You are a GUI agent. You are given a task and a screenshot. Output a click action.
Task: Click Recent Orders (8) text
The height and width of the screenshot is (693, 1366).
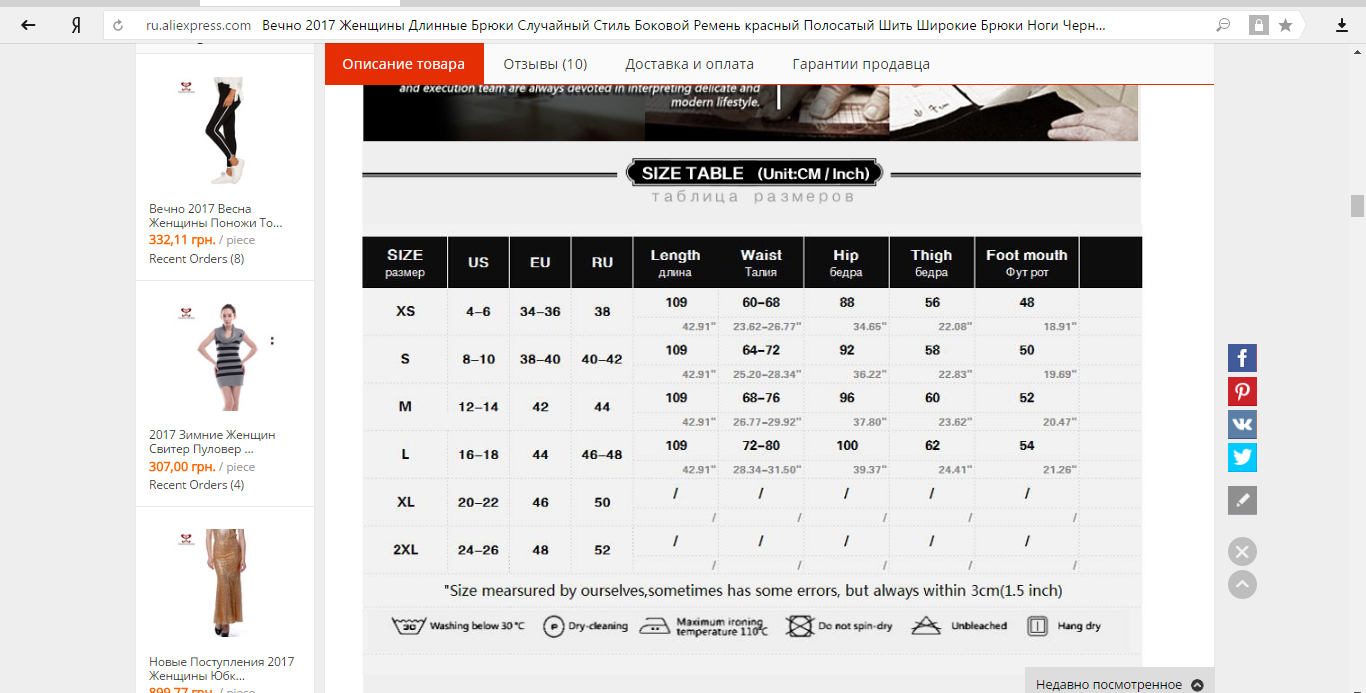197,259
